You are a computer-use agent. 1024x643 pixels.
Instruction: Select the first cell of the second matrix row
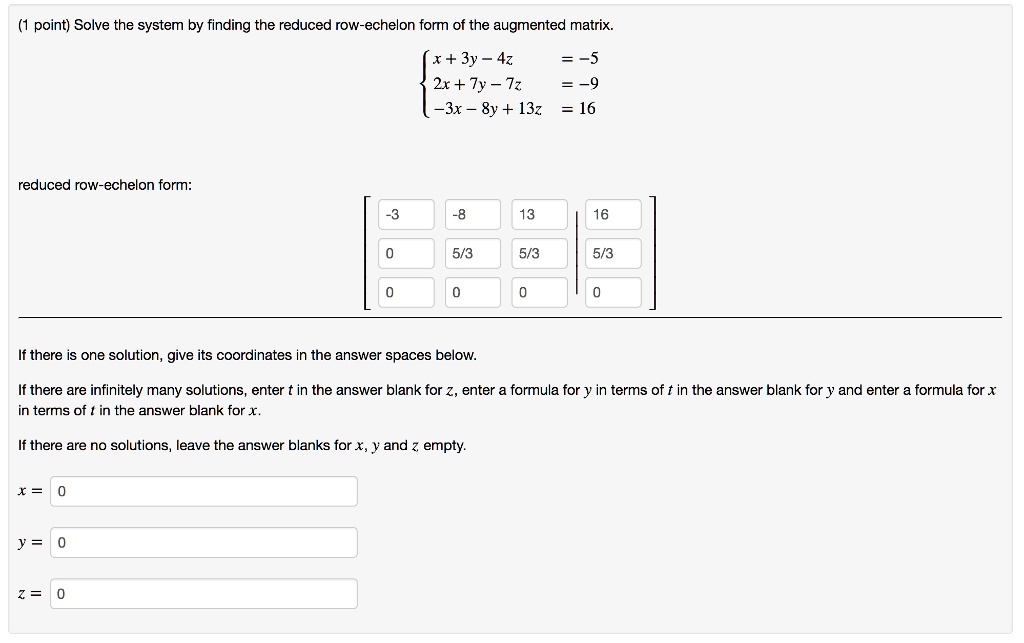point(405,253)
